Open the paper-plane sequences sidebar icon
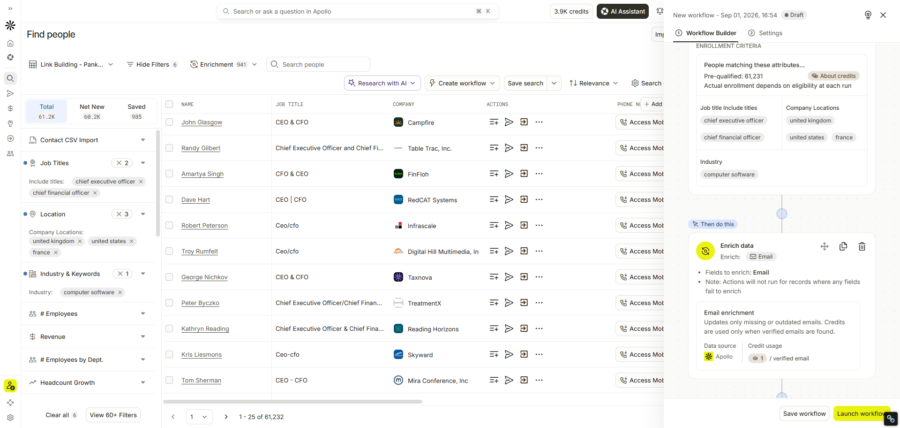The width and height of the screenshot is (900, 428). coord(10,94)
